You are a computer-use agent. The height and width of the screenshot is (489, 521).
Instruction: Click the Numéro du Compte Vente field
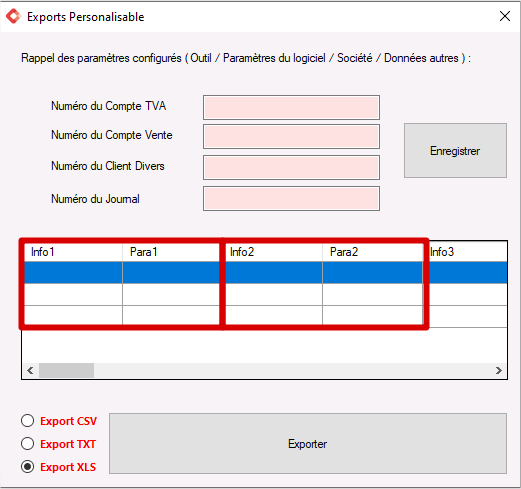pyautogui.click(x=291, y=137)
